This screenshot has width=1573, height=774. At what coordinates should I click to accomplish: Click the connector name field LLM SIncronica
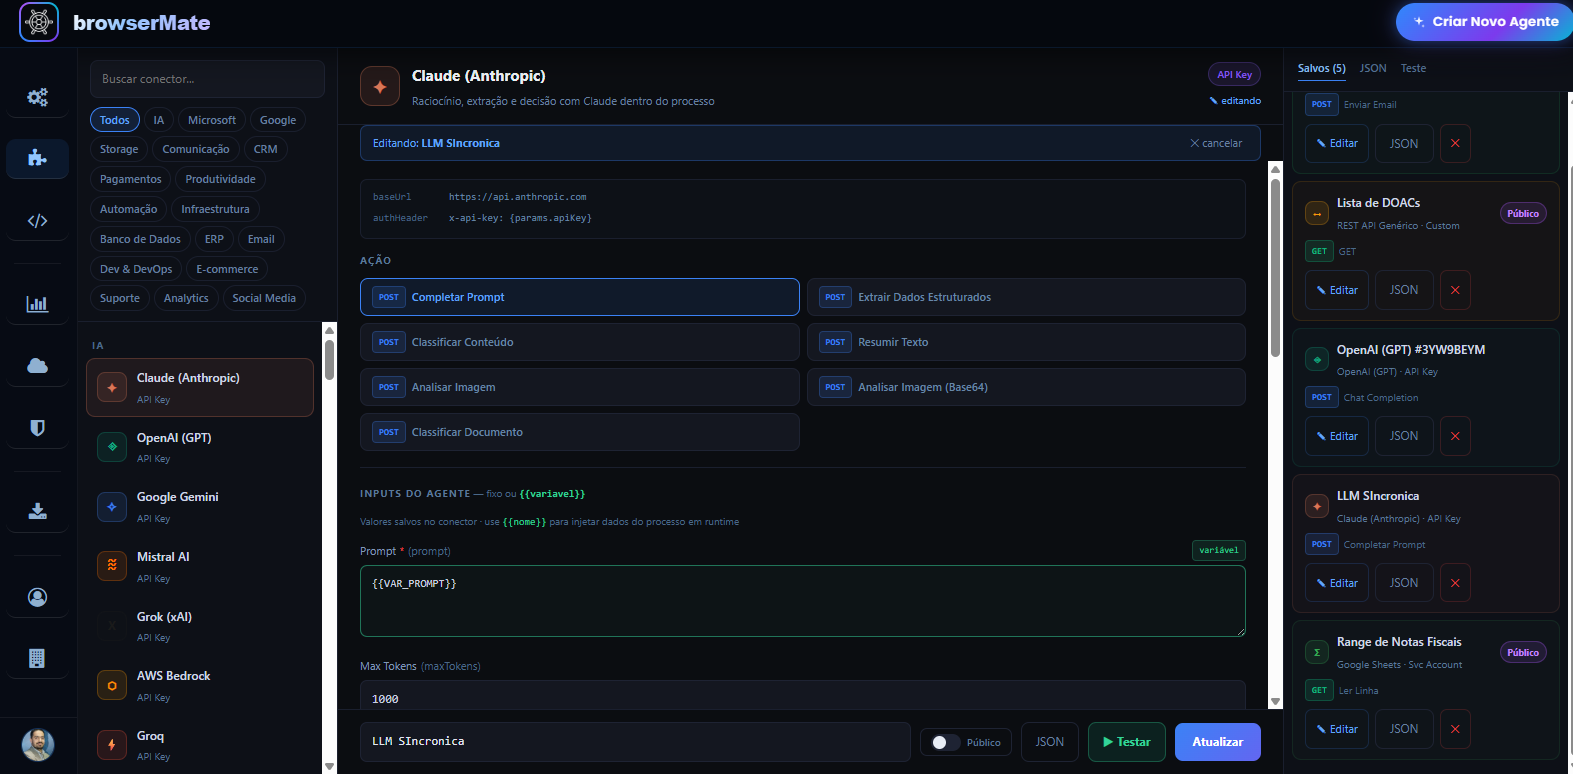635,742
